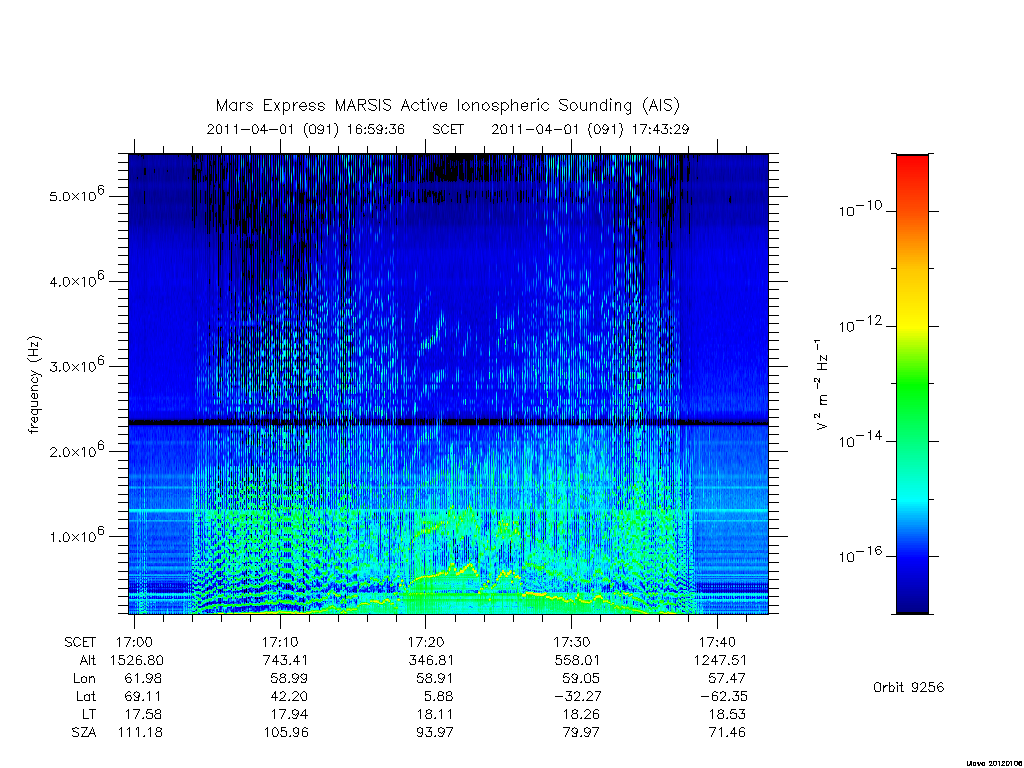Viewport: 1024px width, 768px height.
Task: Select the start timestamp 16:59:36 in the subtitle
Action: 376,129
